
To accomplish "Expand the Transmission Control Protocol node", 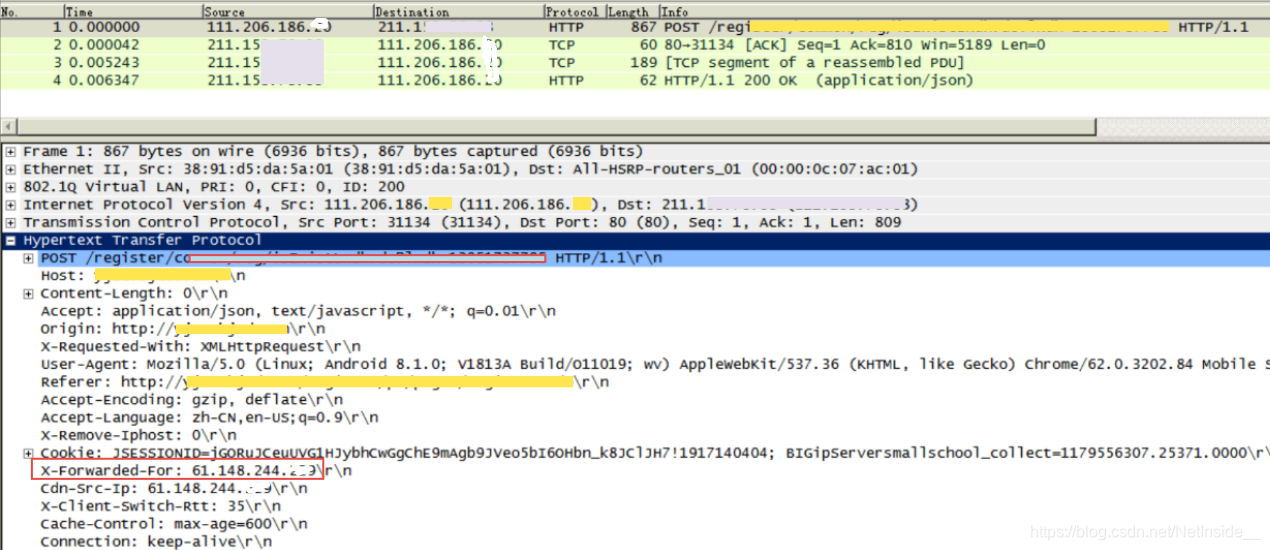I will [10, 222].
